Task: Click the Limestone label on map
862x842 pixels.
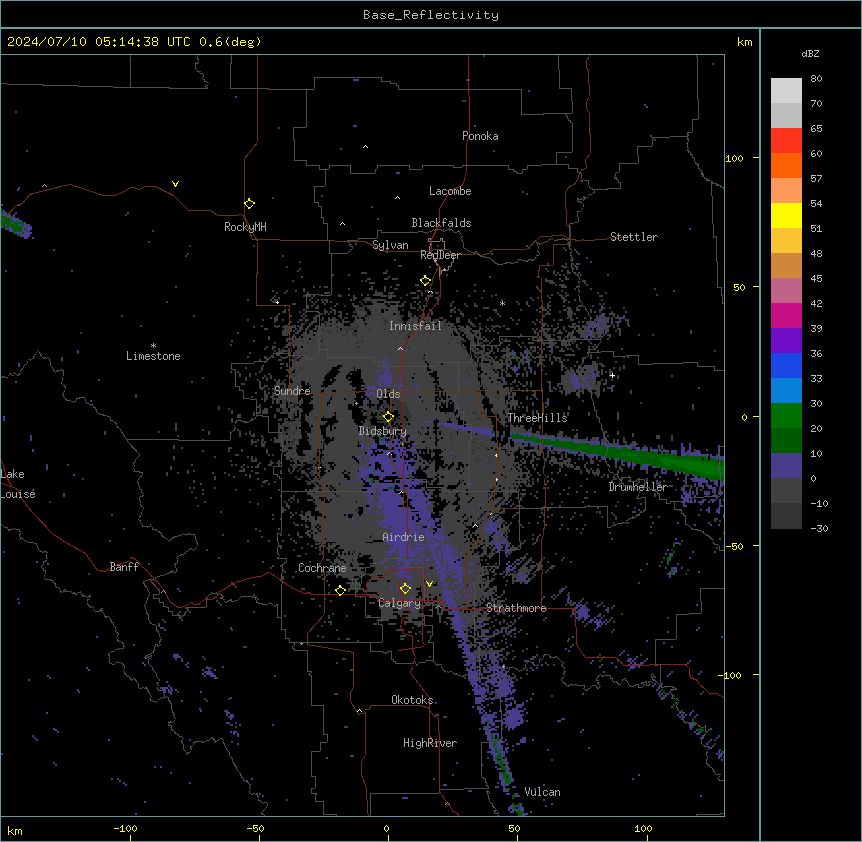Action: (153, 356)
